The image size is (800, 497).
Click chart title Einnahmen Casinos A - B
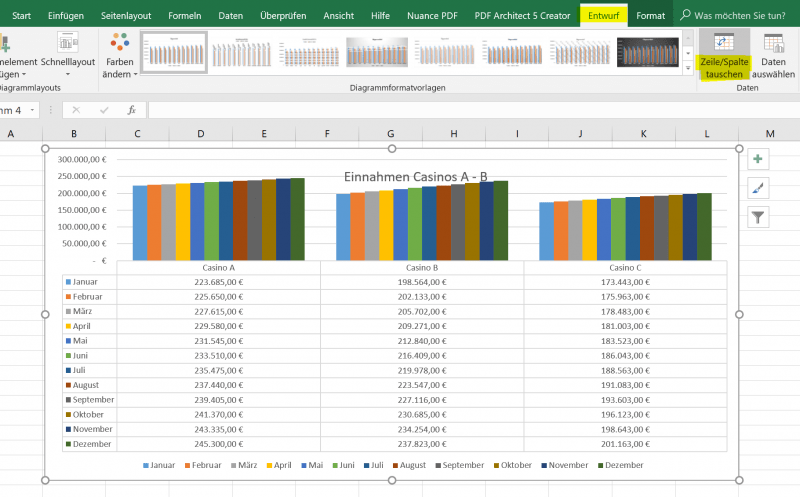(x=415, y=177)
